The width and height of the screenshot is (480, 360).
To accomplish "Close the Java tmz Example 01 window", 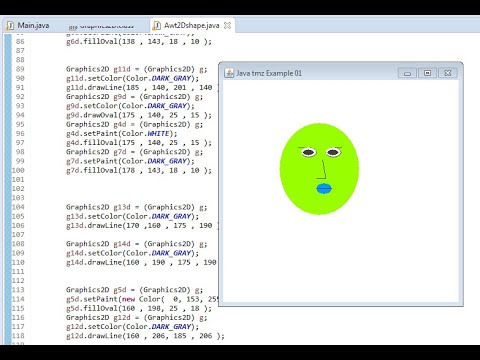I will pos(448,73).
